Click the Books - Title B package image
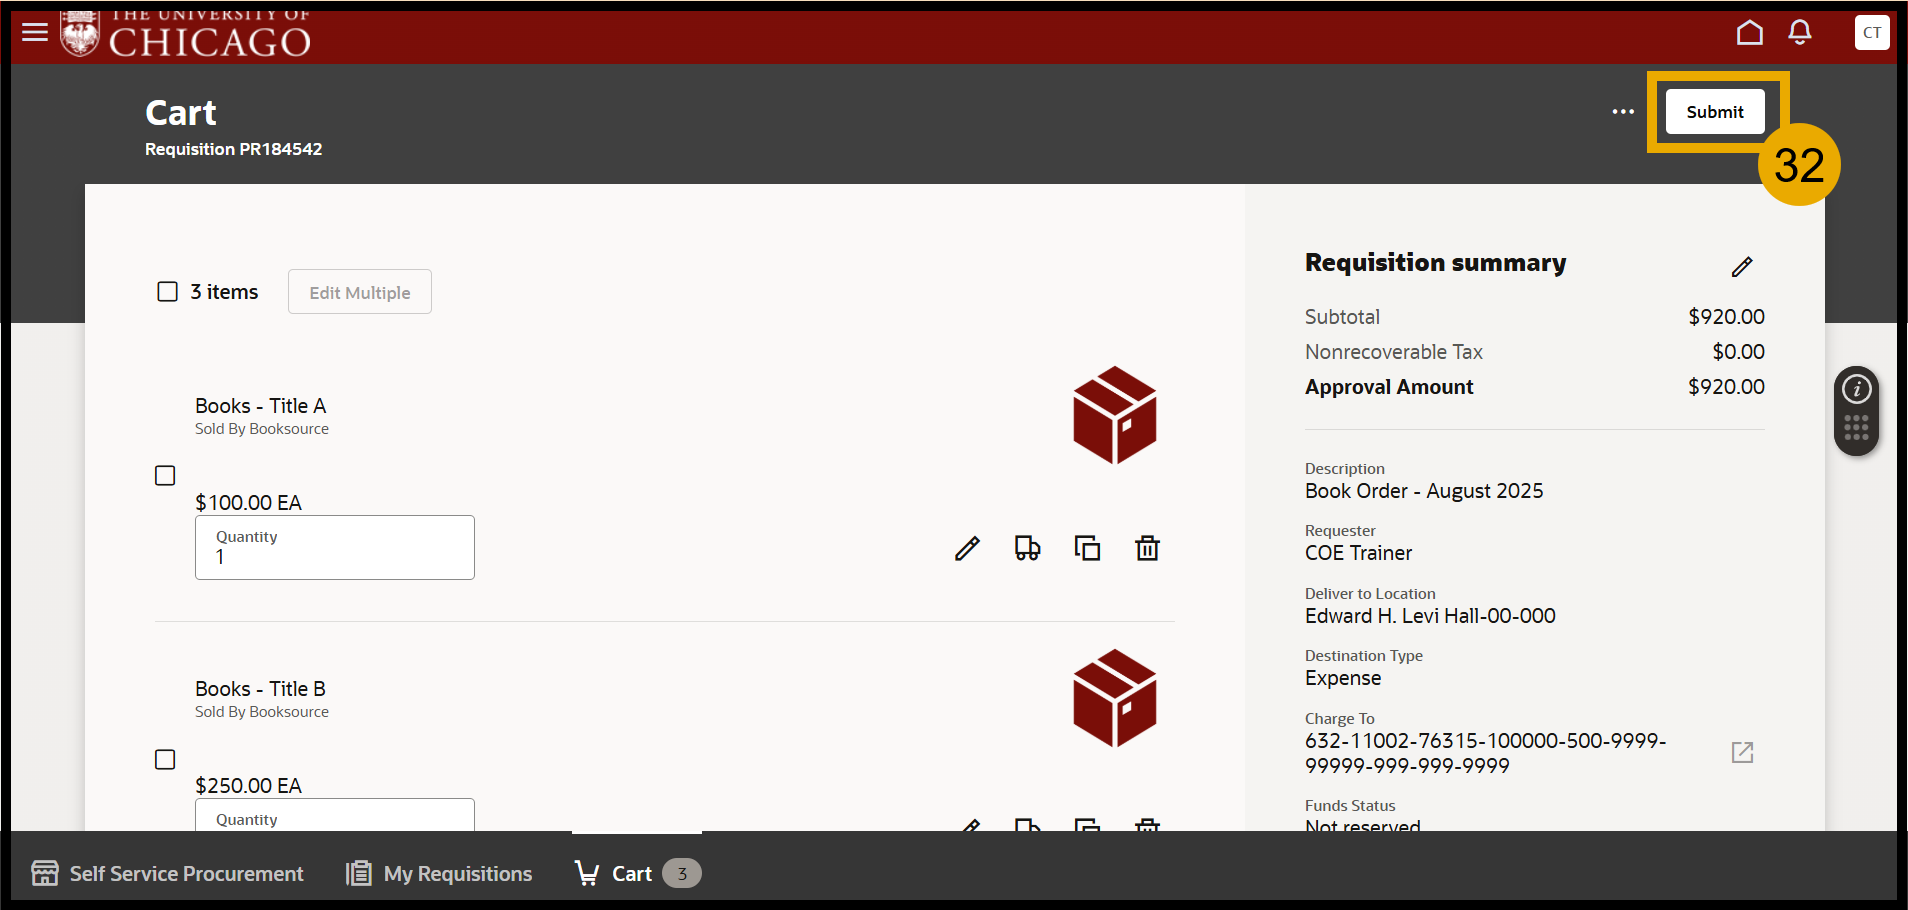 coord(1115,698)
